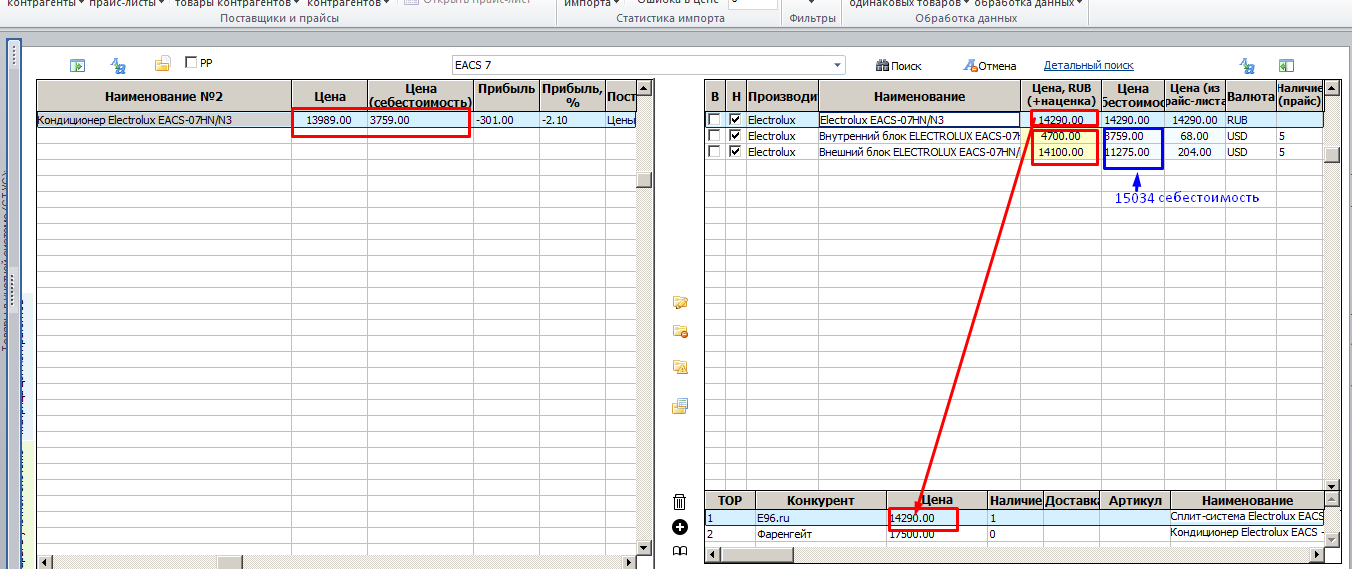Open the EACS 7 search combo dropdown arrow
The height and width of the screenshot is (569, 1352).
click(x=837, y=66)
